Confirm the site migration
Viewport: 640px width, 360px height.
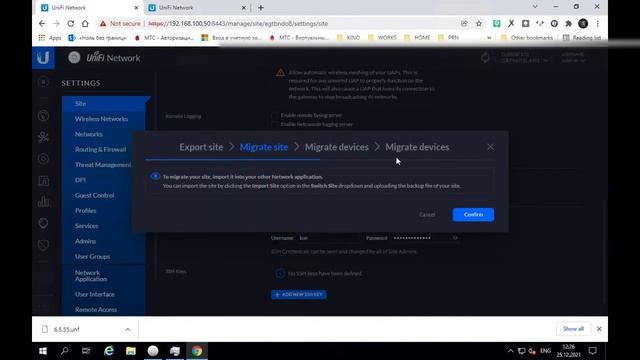point(473,215)
